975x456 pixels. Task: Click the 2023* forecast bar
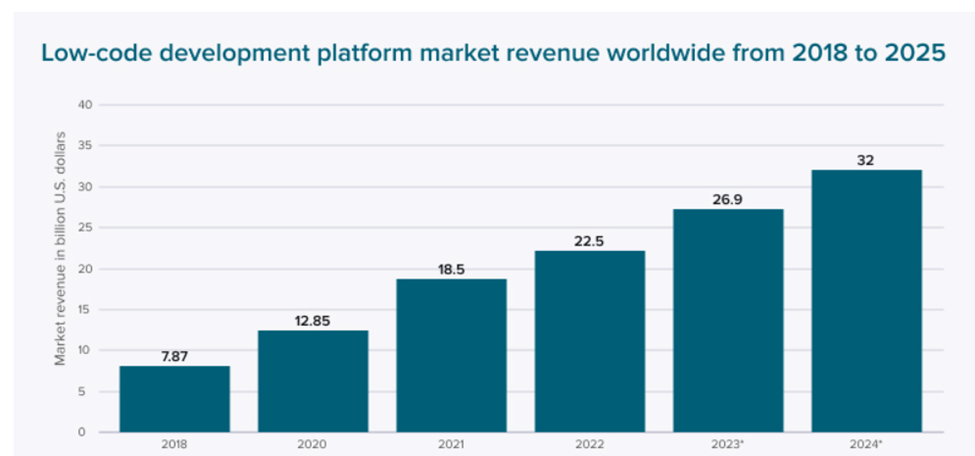pos(728,320)
